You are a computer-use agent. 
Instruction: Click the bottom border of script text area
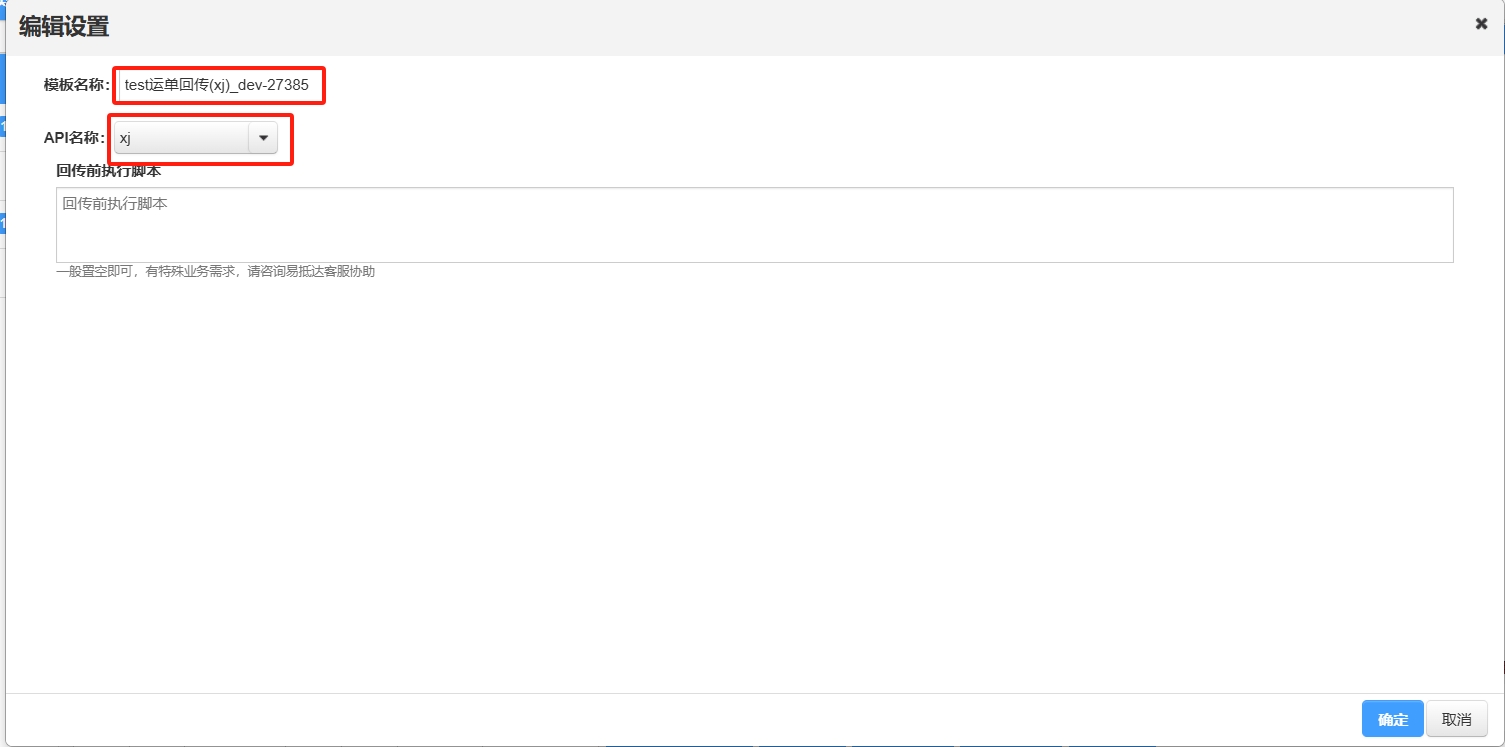click(x=754, y=262)
